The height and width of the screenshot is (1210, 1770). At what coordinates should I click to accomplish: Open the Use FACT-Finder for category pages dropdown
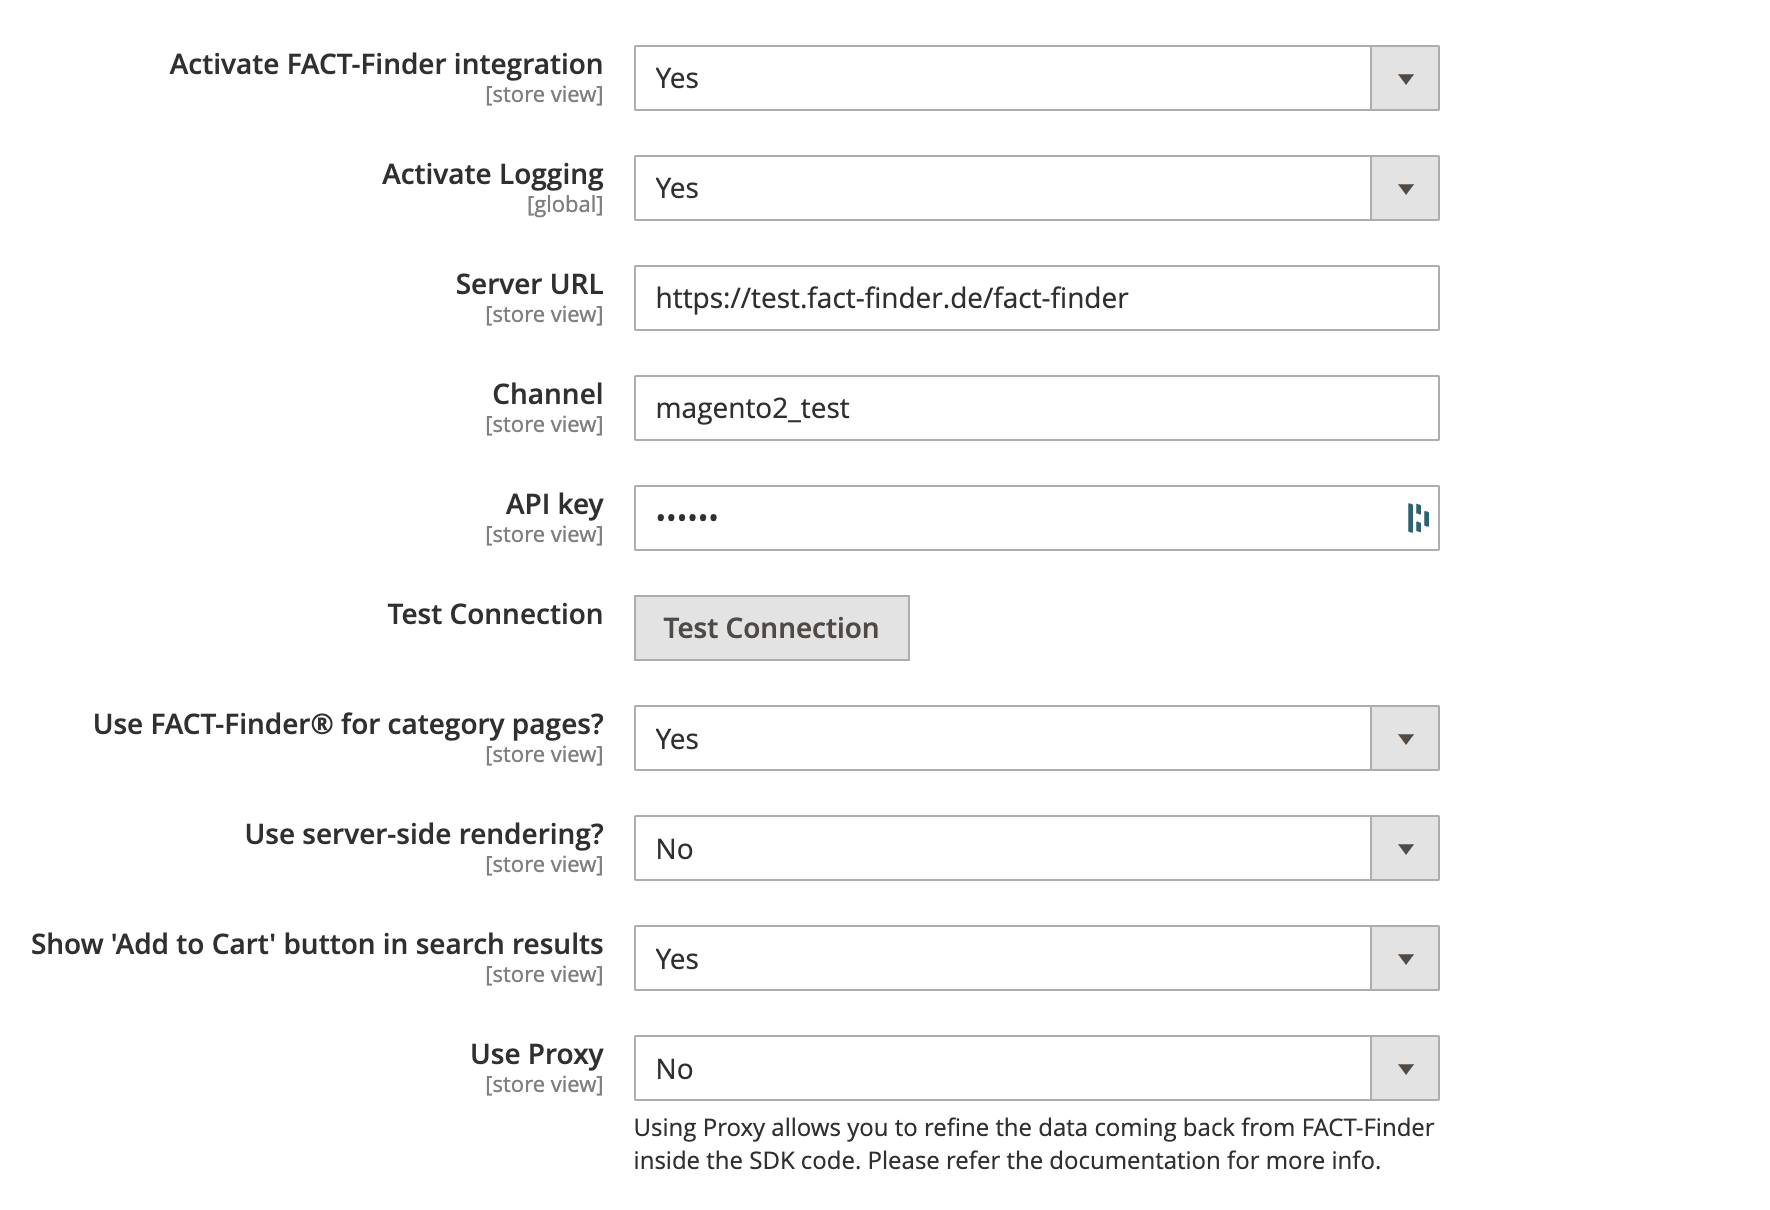click(x=1000, y=737)
